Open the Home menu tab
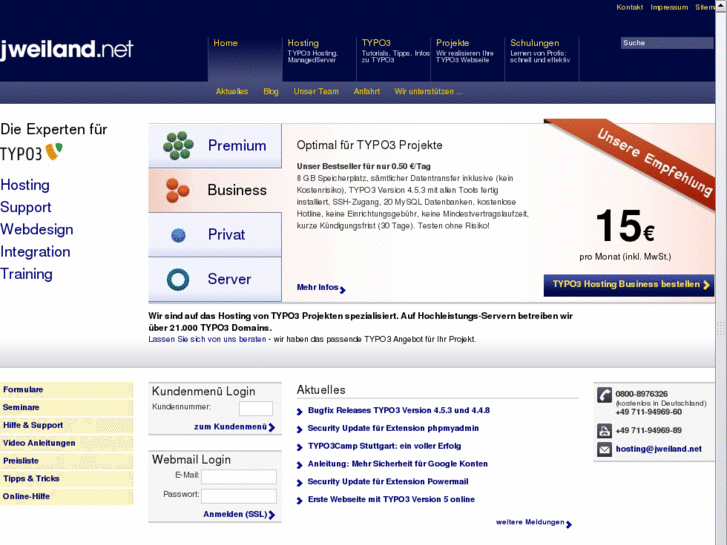Viewport: 727px width, 545px height. 245,59
